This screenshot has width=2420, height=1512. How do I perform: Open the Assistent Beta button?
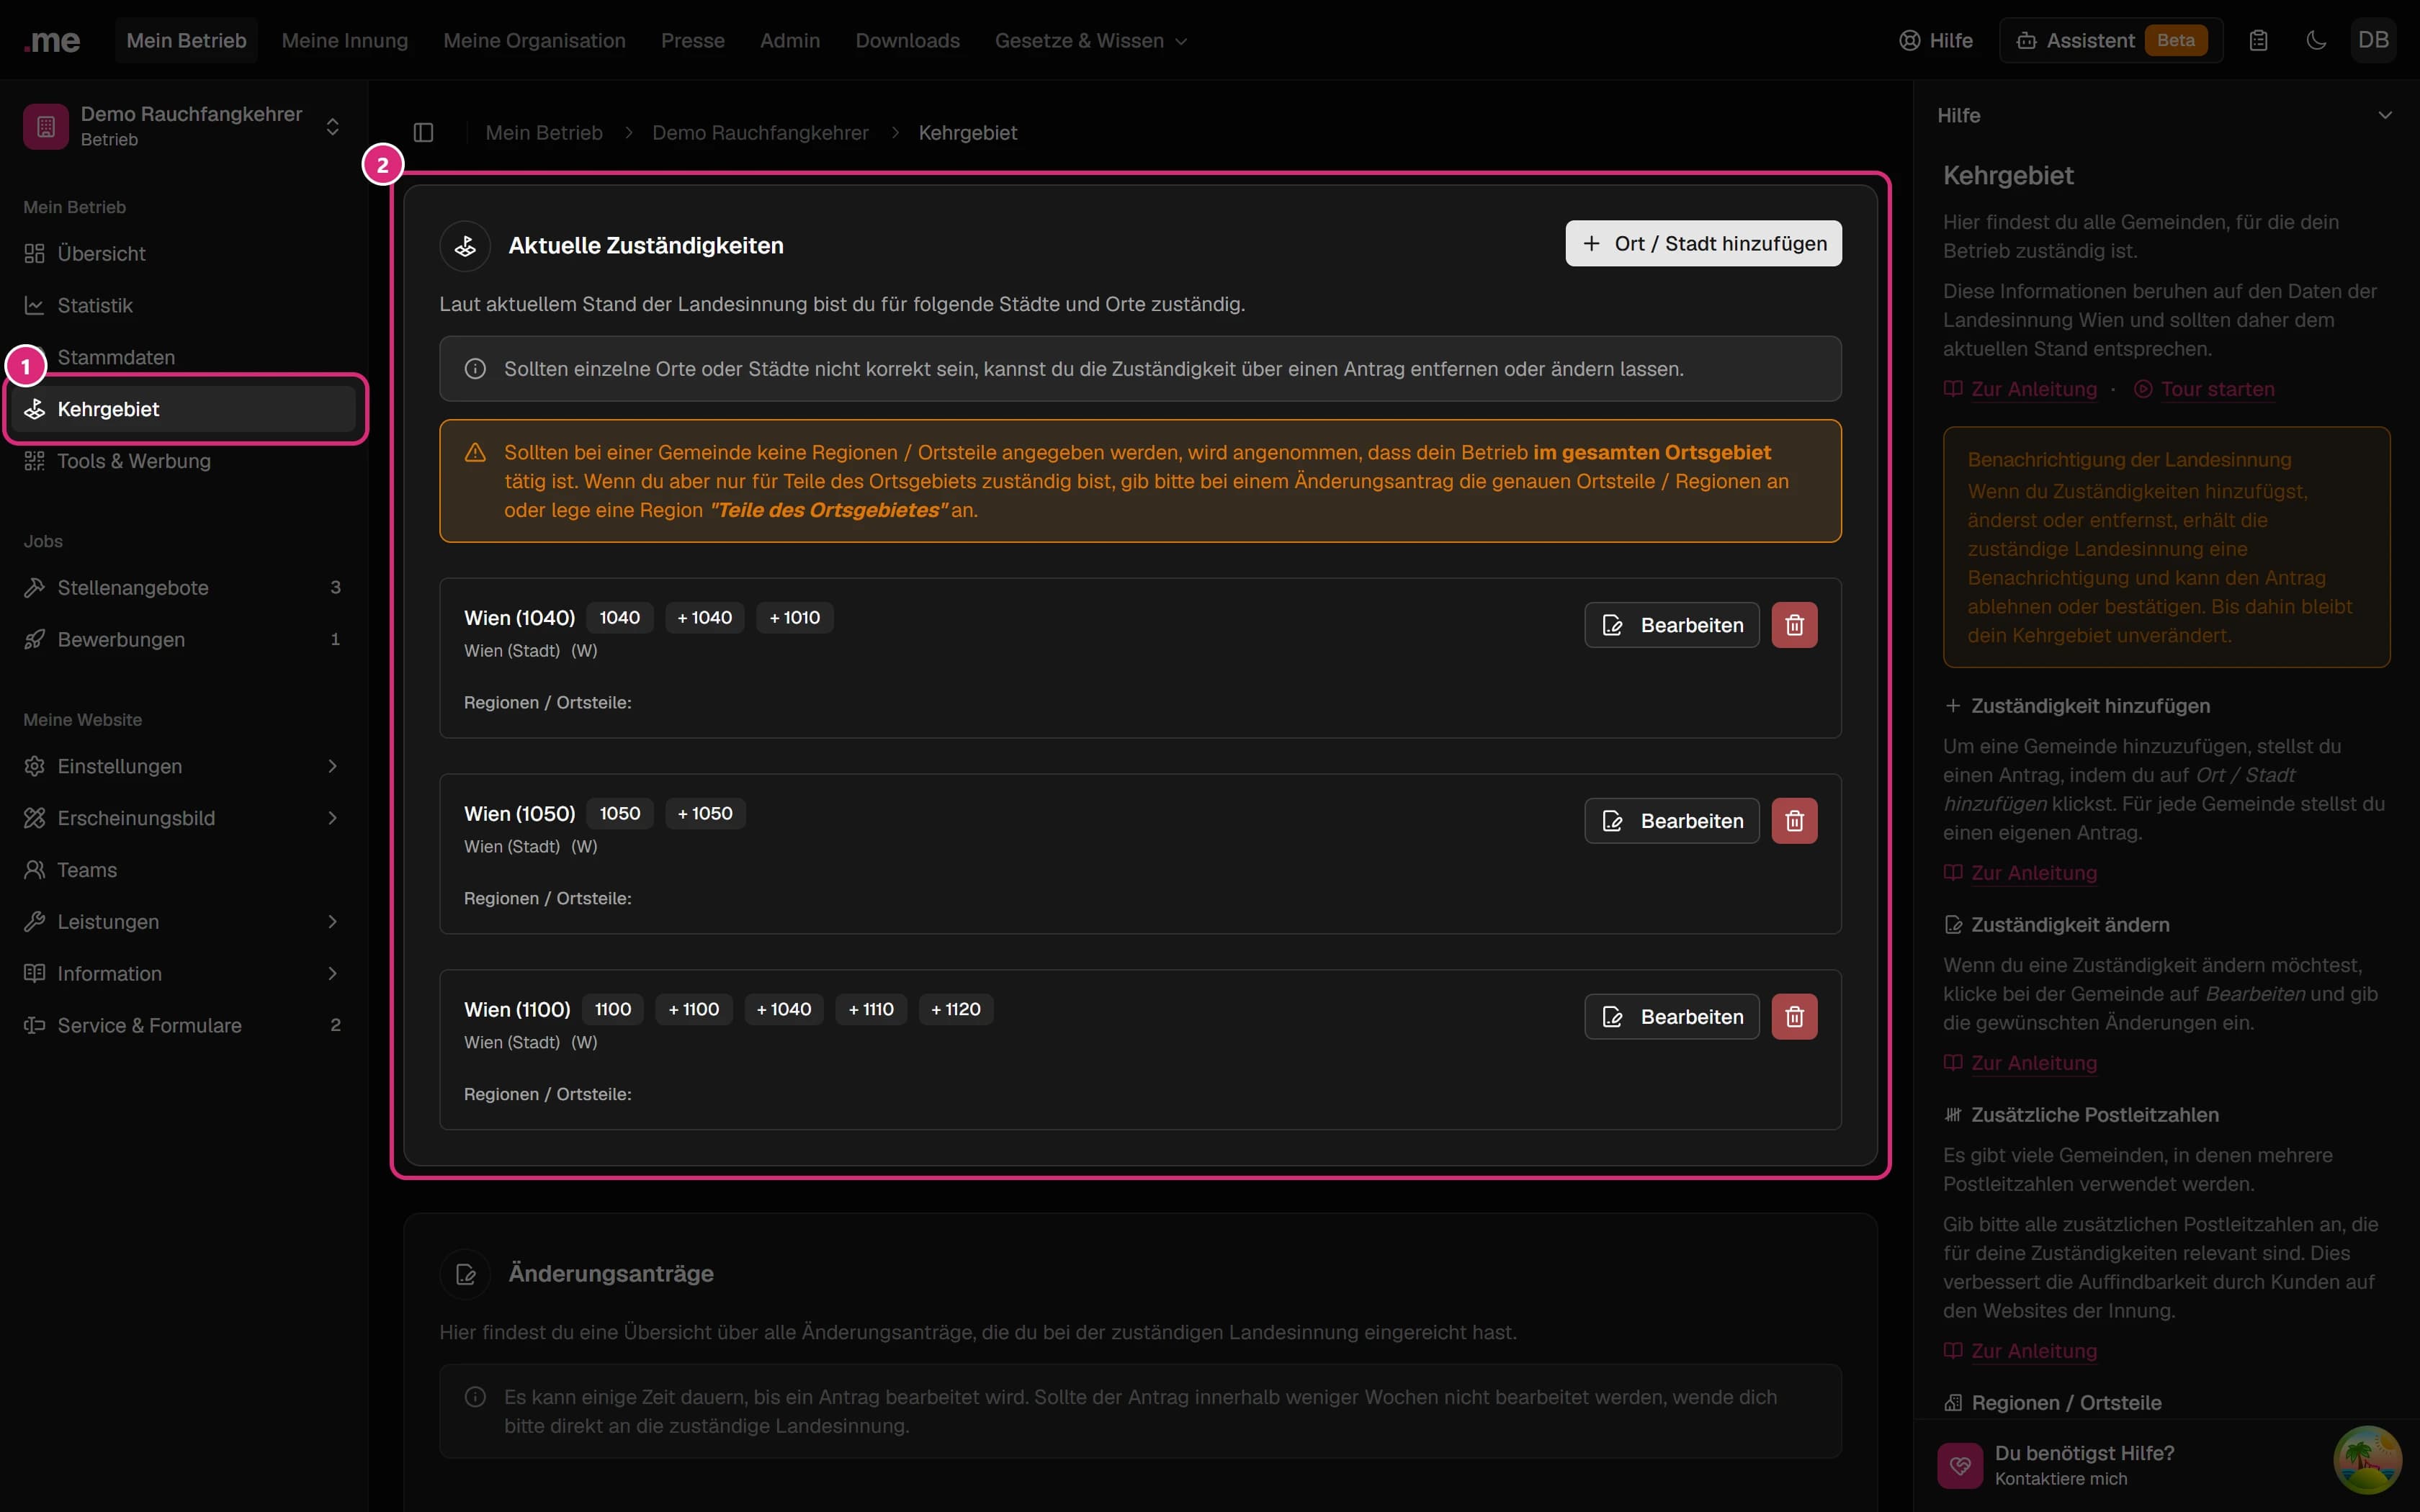[x=2111, y=41]
